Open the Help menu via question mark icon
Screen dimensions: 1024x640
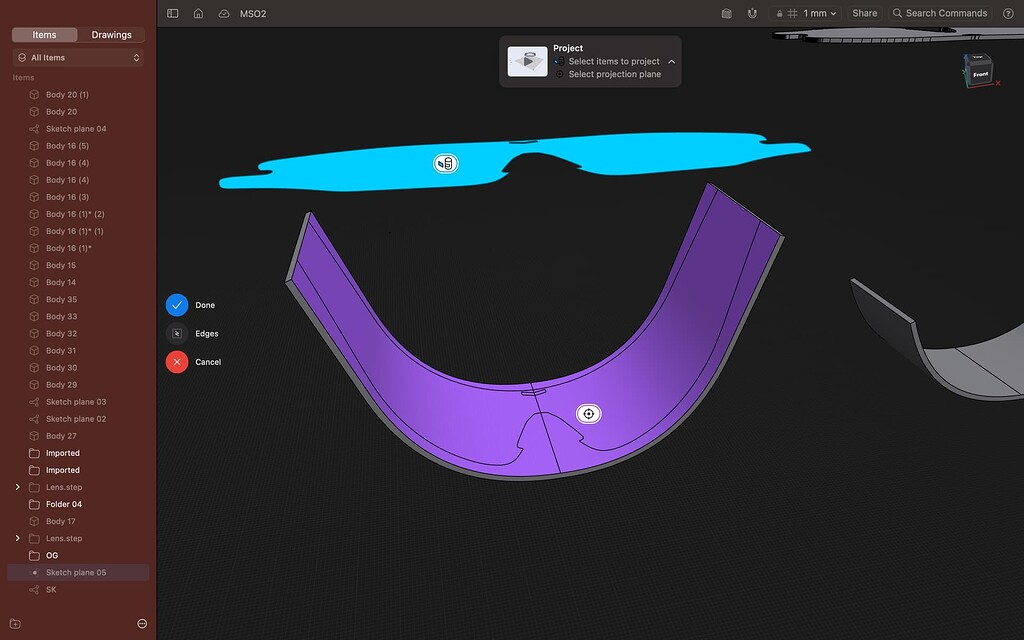(x=1008, y=13)
